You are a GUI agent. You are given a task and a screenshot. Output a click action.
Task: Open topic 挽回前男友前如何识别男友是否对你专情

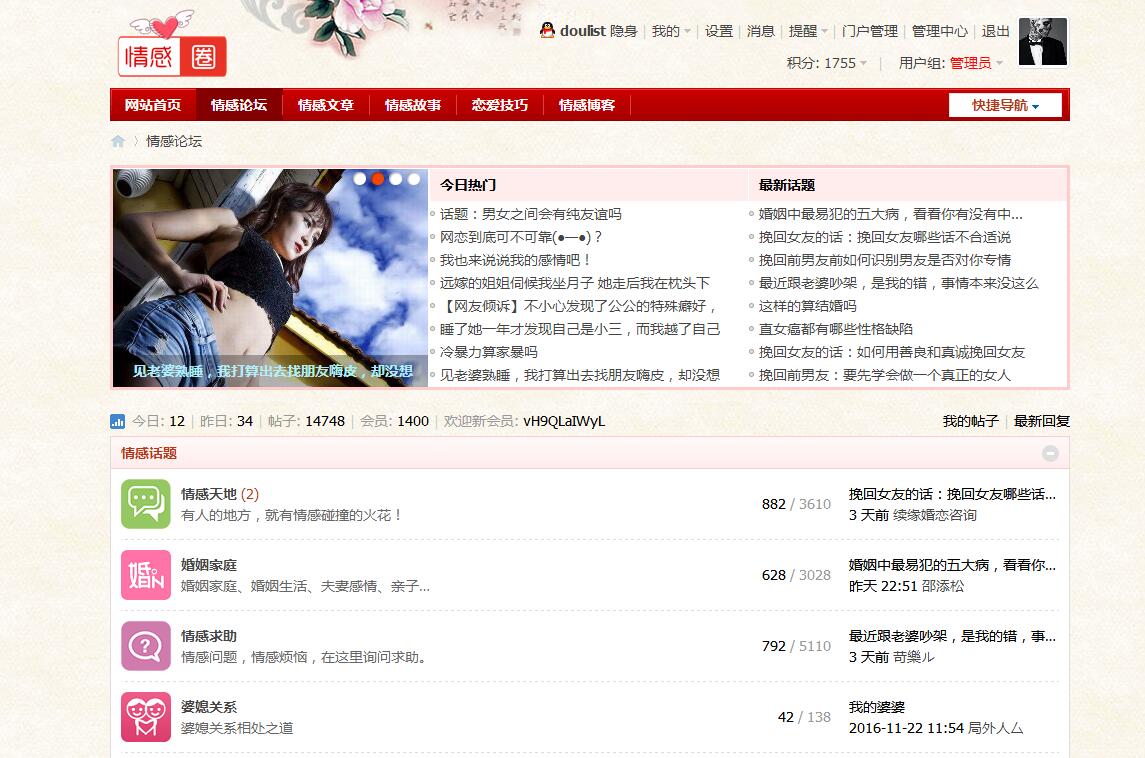[885, 260]
